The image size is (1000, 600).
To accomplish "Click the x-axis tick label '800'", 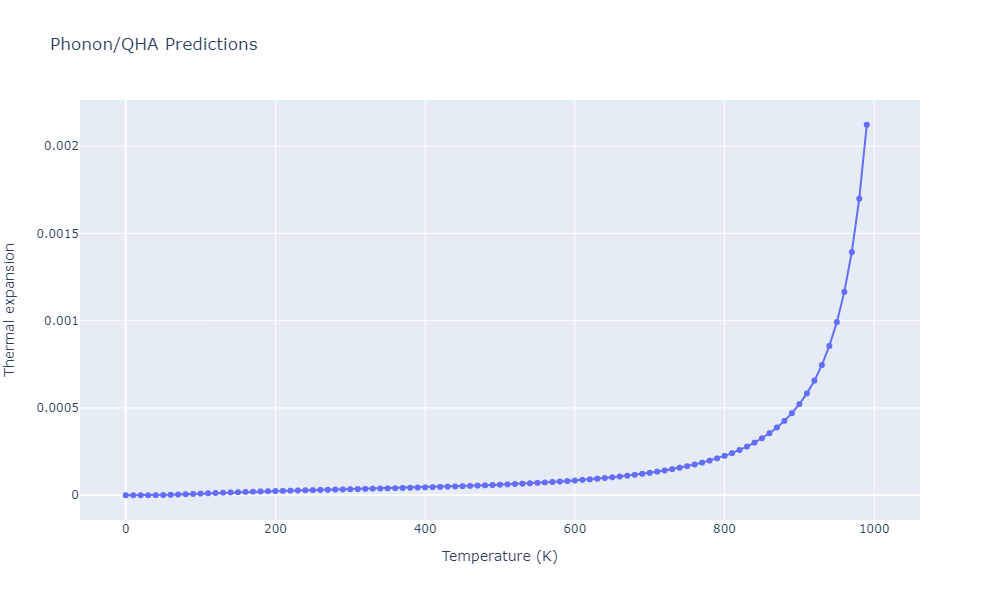I will pos(724,528).
